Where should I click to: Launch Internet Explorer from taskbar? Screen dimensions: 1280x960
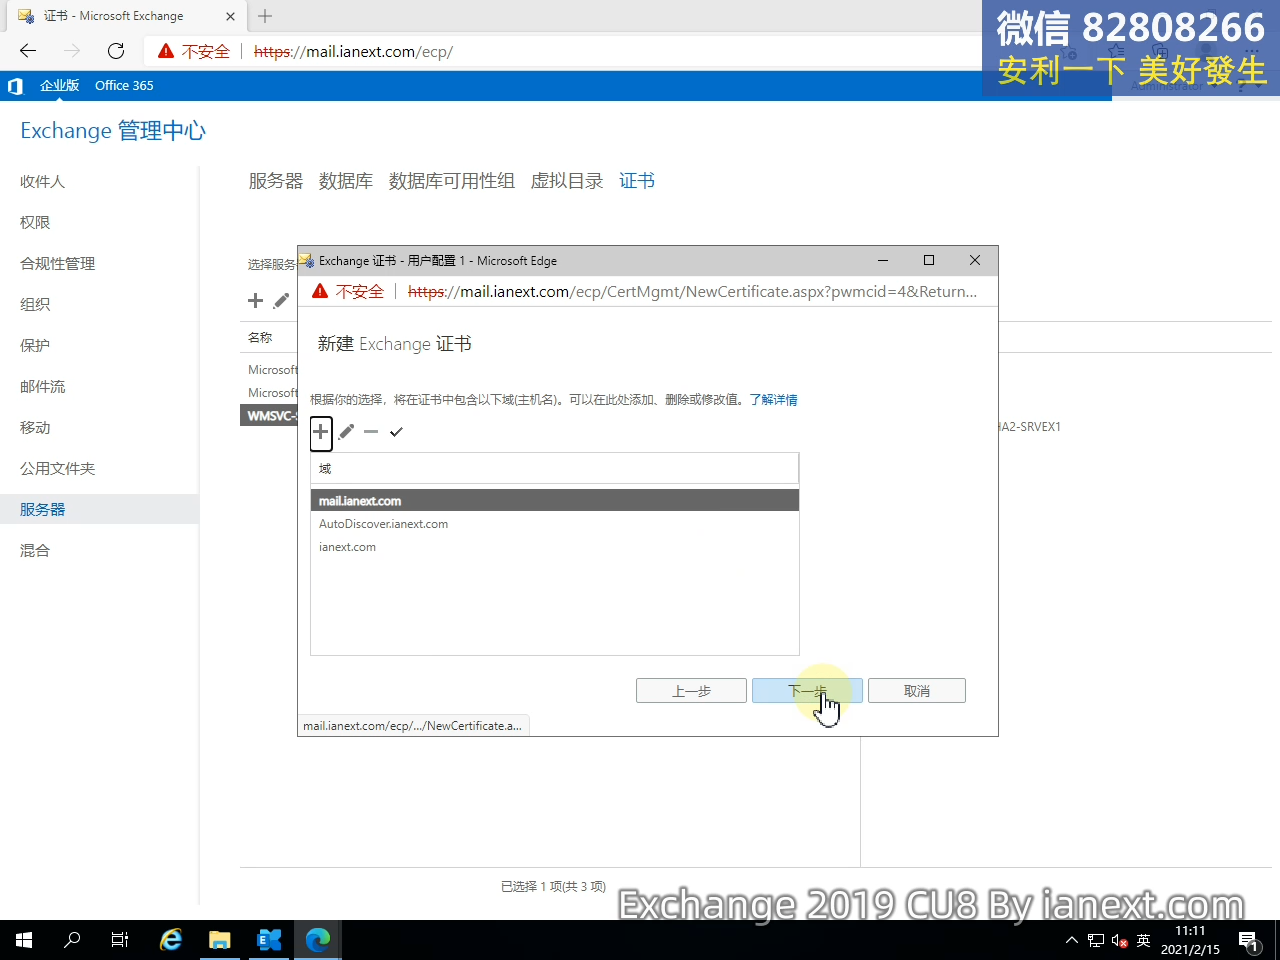click(x=171, y=940)
